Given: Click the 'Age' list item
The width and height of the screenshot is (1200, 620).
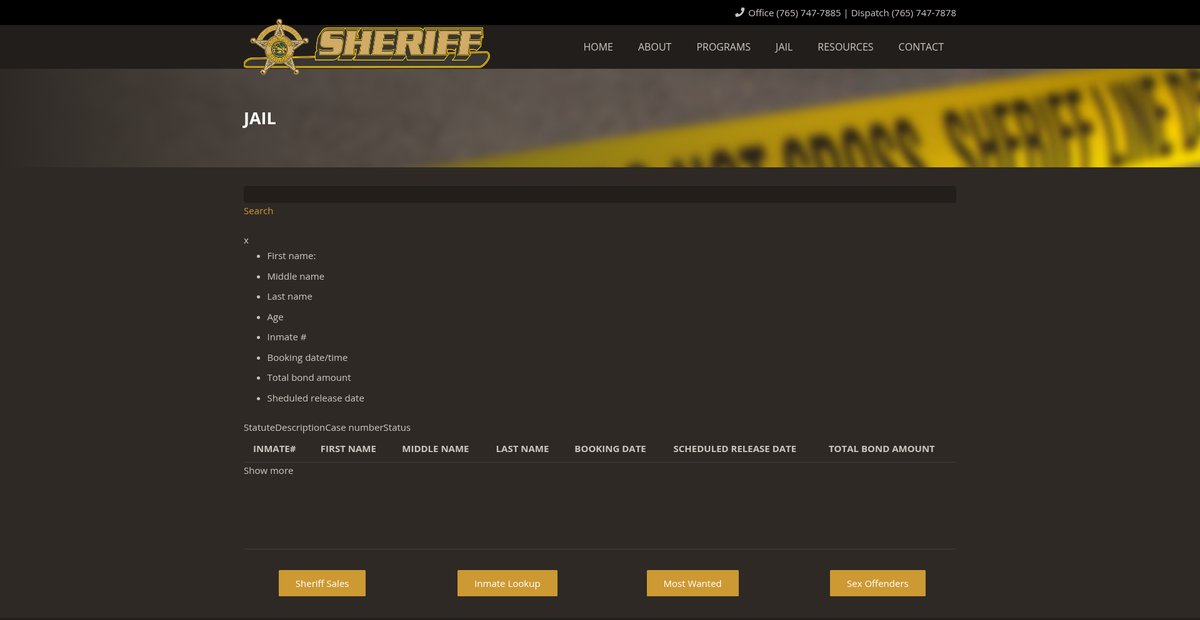Looking at the screenshot, I should pos(275,317).
